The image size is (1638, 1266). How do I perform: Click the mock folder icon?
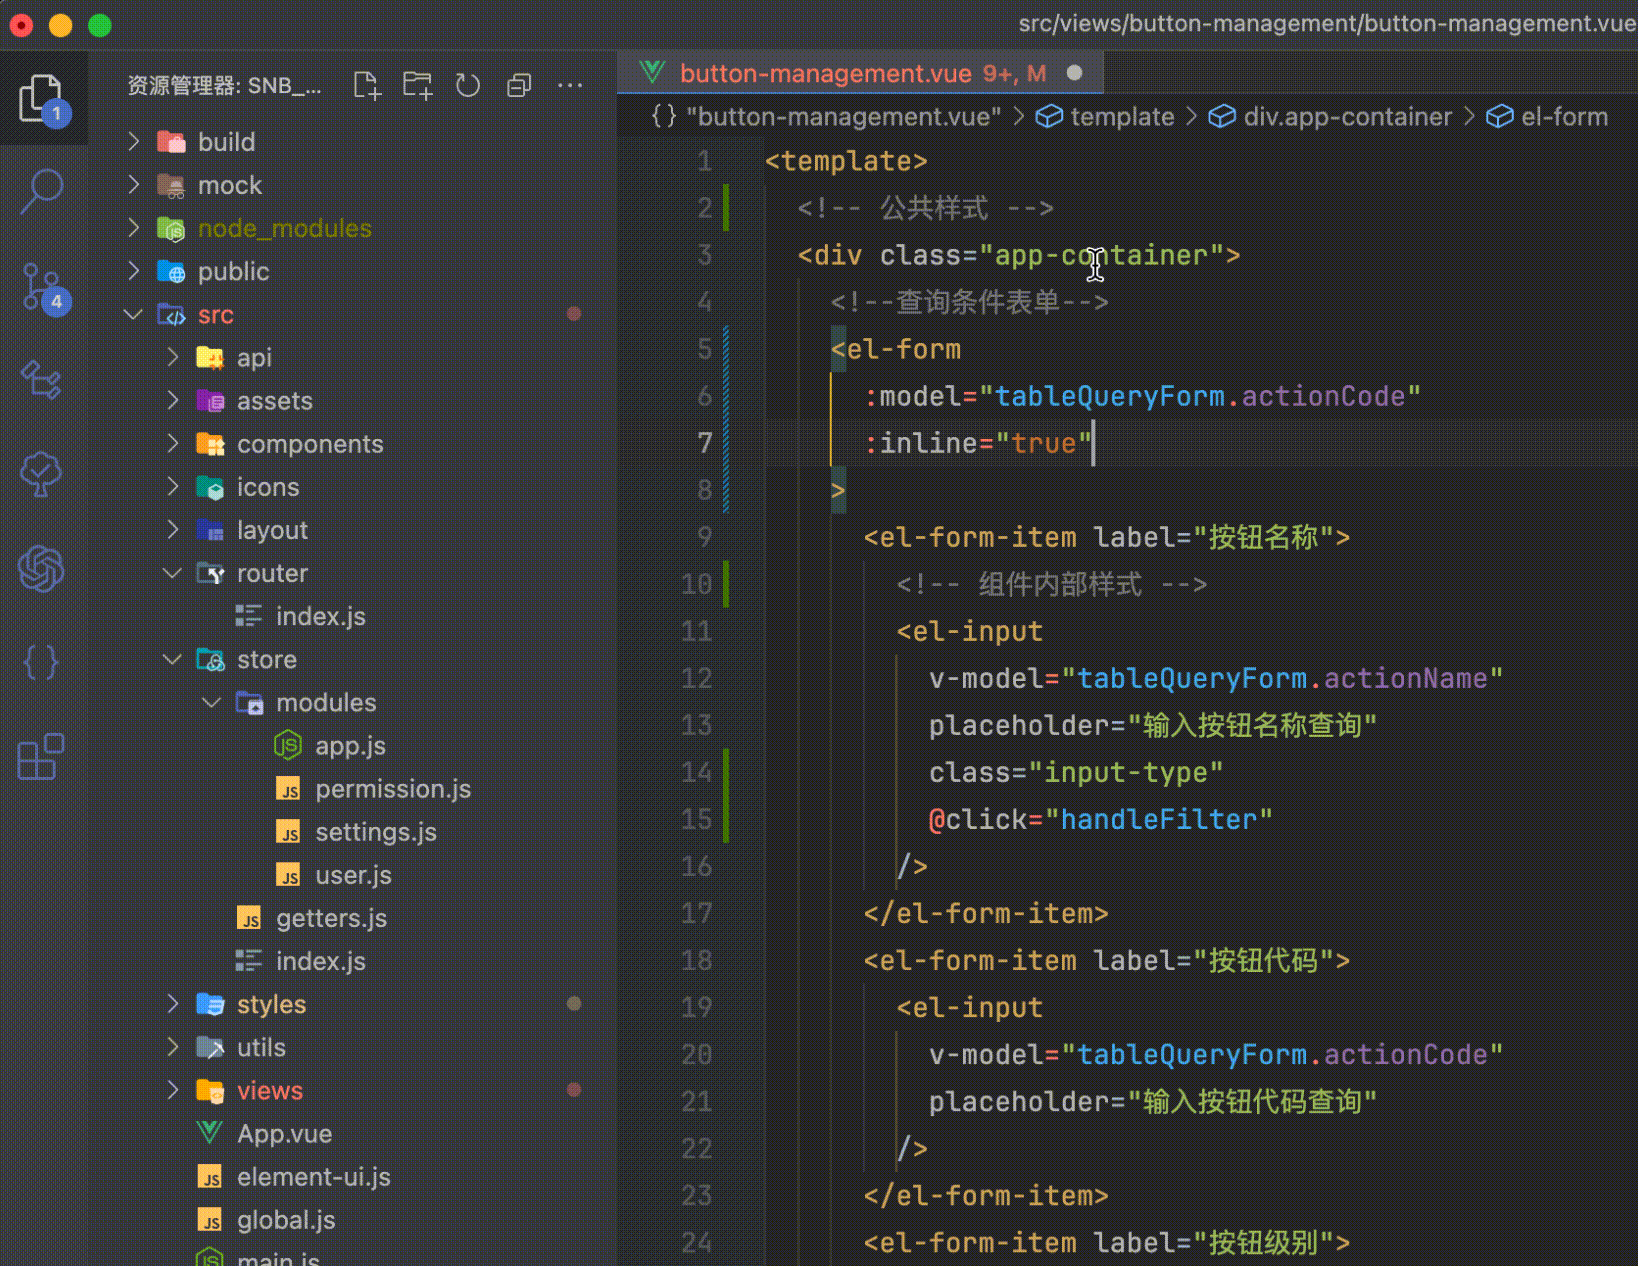[171, 186]
